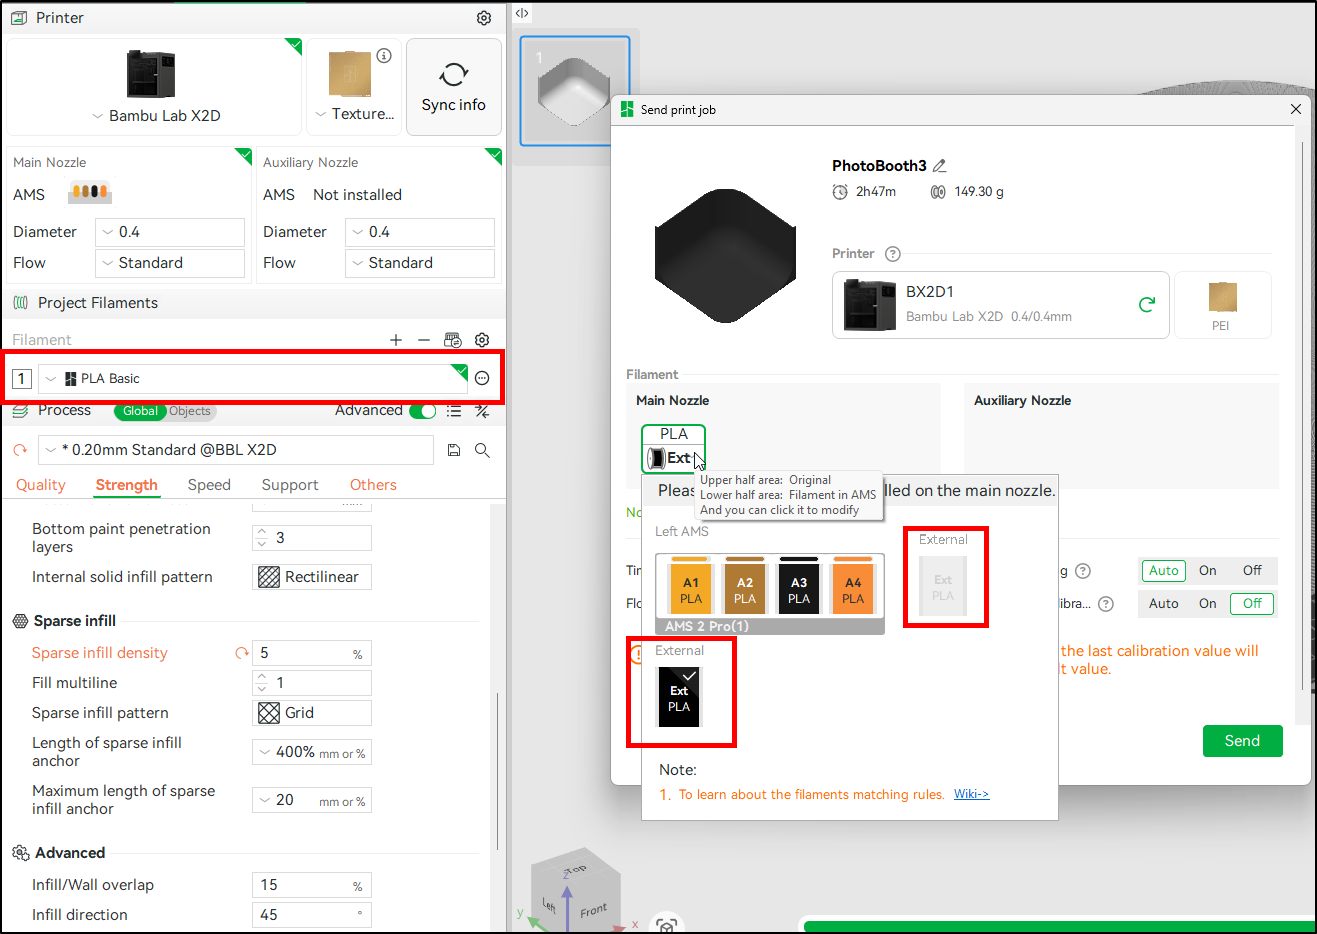Select Off in the calibration option row
Screen dimensions: 1317x934
pos(1252,604)
